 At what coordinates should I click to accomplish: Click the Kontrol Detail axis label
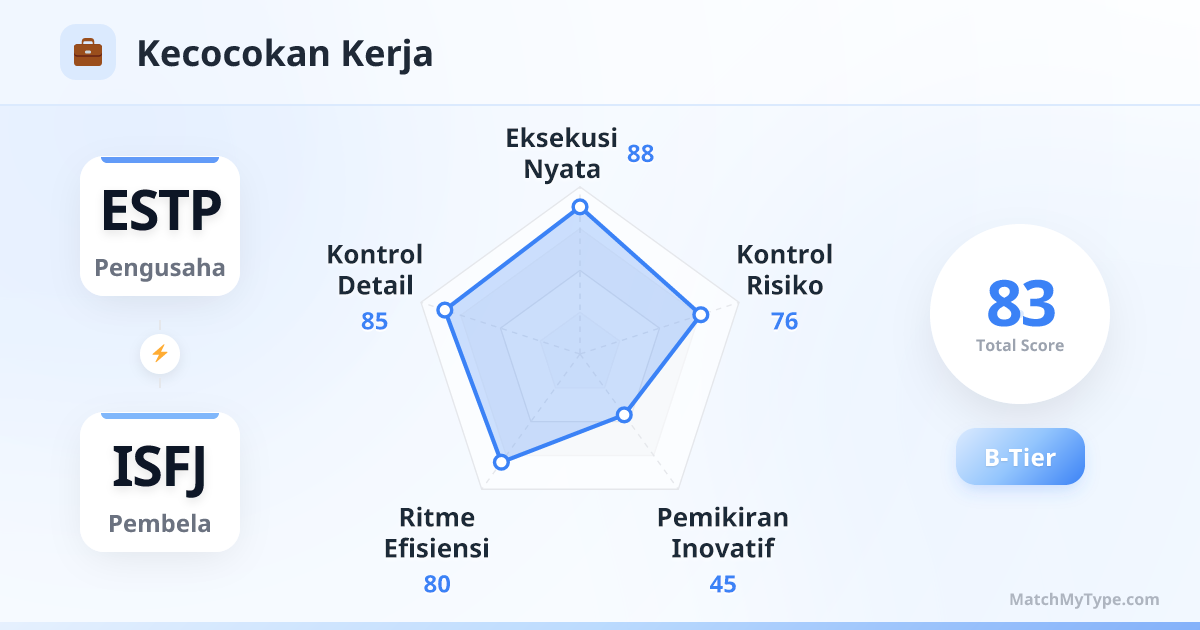click(375, 270)
